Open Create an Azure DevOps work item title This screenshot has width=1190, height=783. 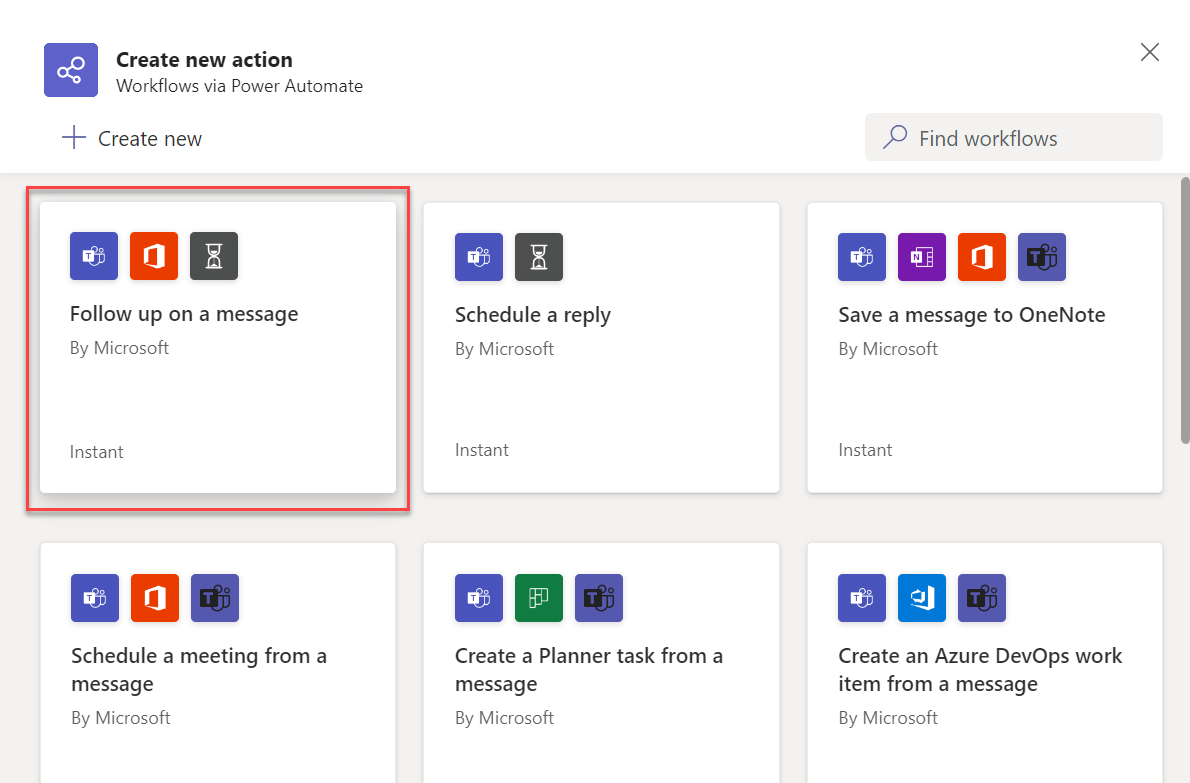pos(980,670)
